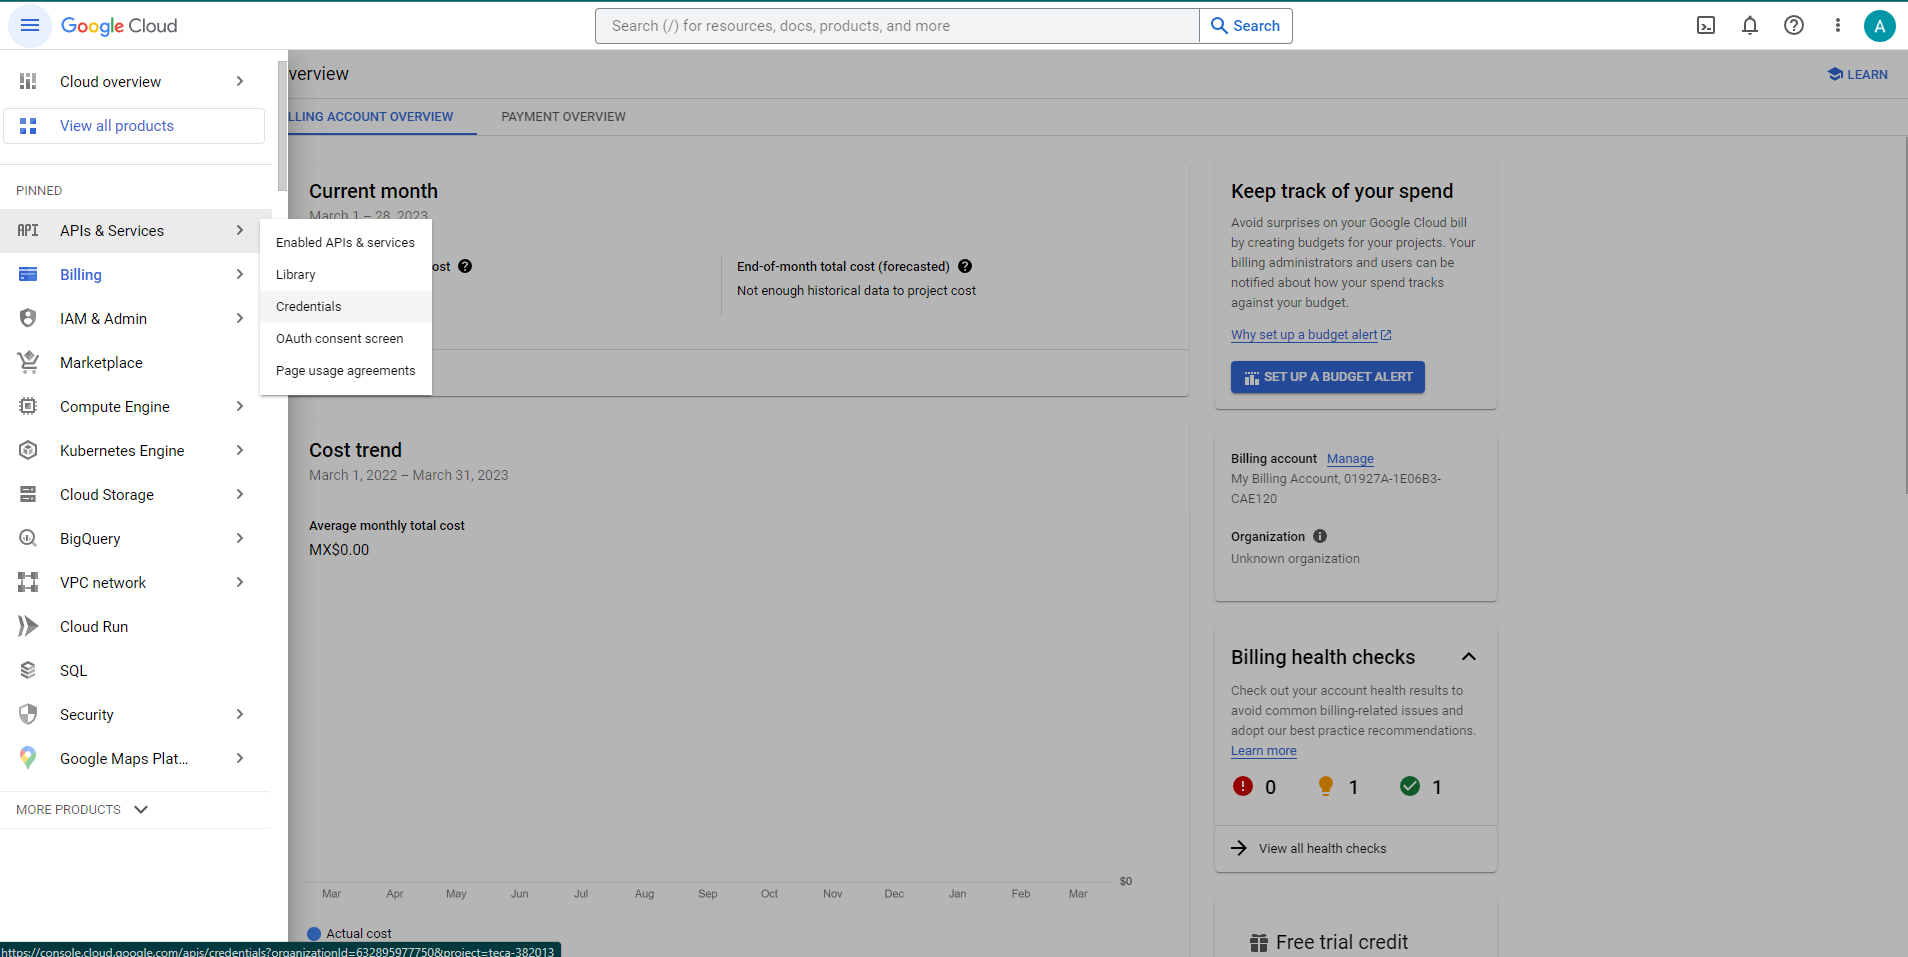Open the notifications bell
Screen dimensions: 1908x957
(x=1750, y=26)
